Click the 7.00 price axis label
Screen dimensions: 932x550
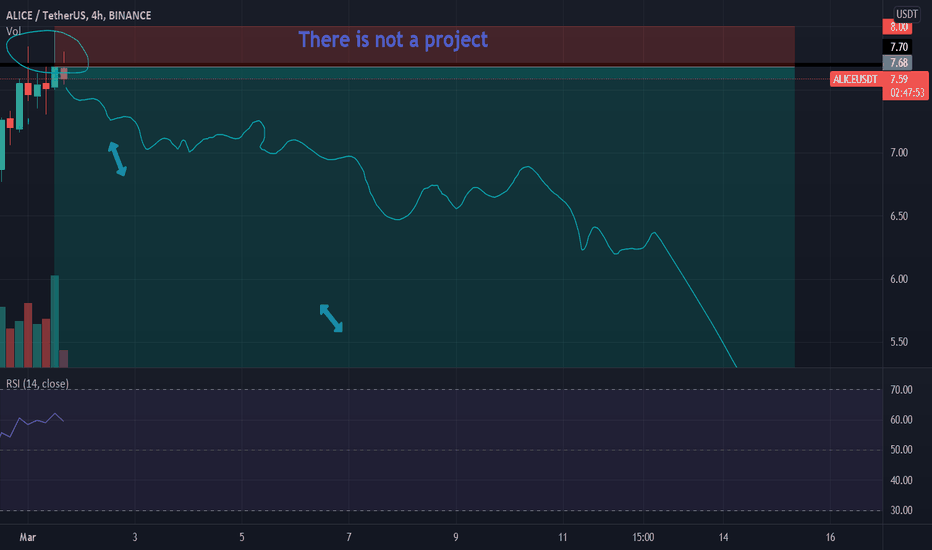click(x=899, y=153)
